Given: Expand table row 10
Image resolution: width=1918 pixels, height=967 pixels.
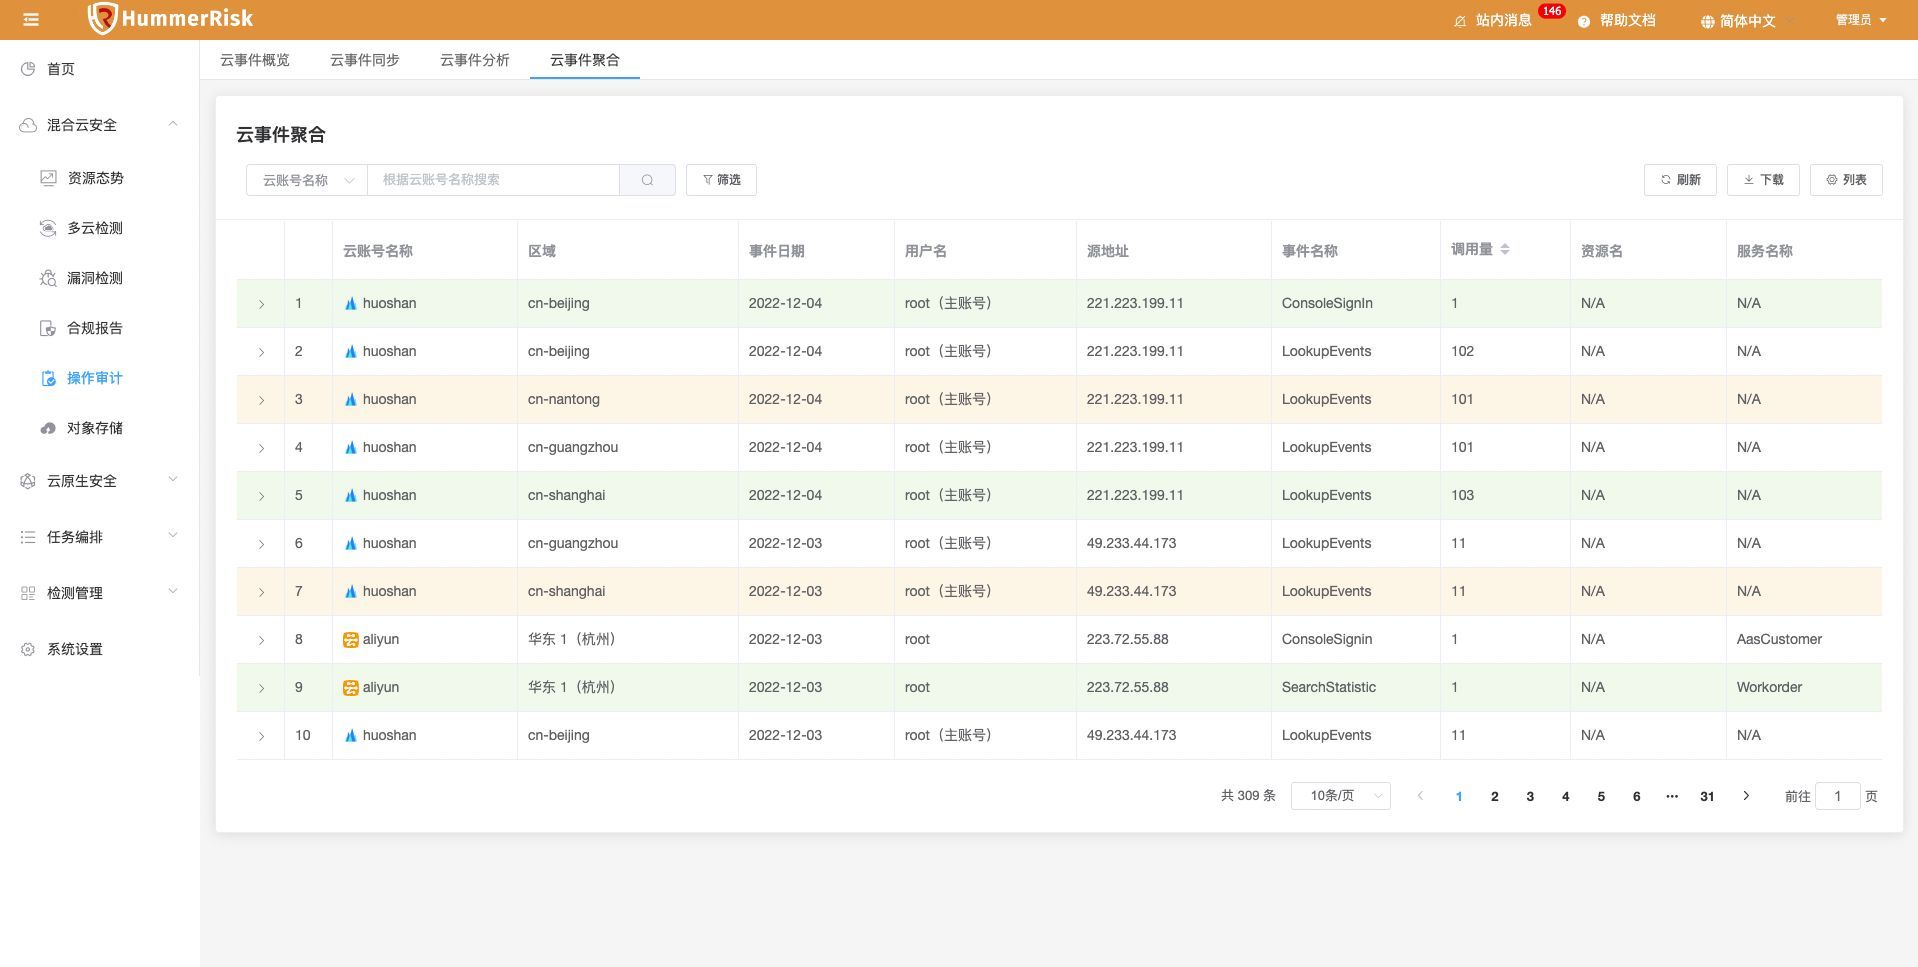Looking at the screenshot, I should (x=261, y=736).
